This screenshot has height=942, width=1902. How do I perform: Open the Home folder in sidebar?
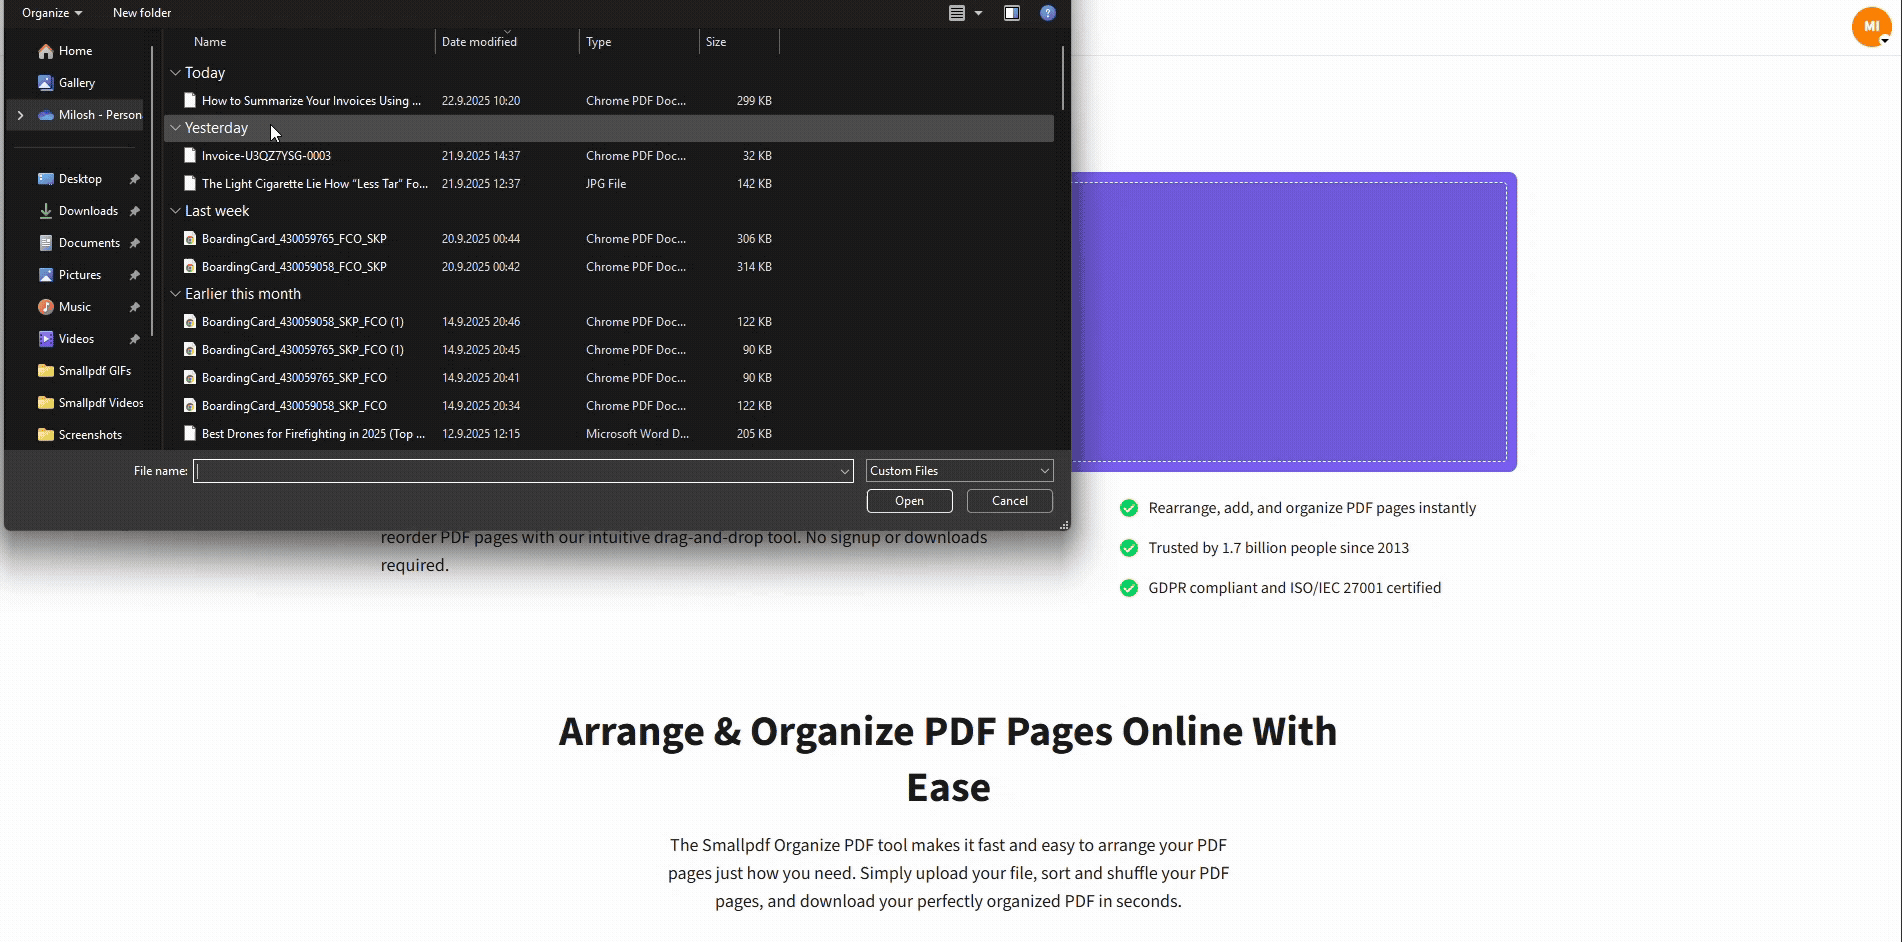click(x=75, y=50)
